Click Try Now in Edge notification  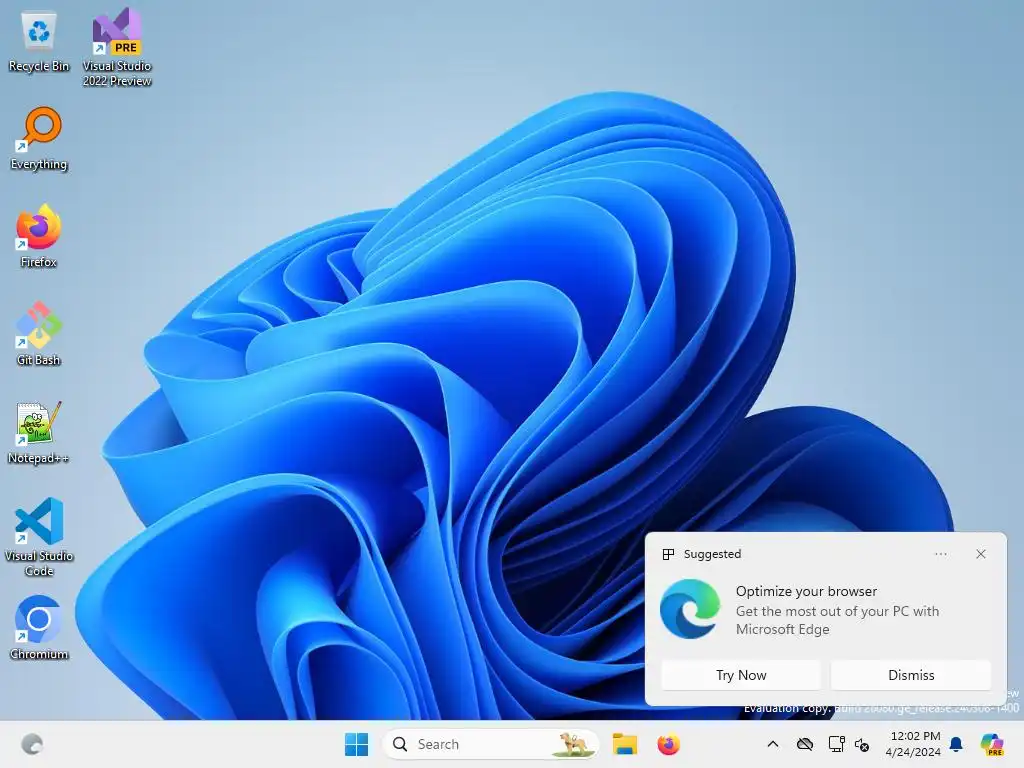click(741, 675)
